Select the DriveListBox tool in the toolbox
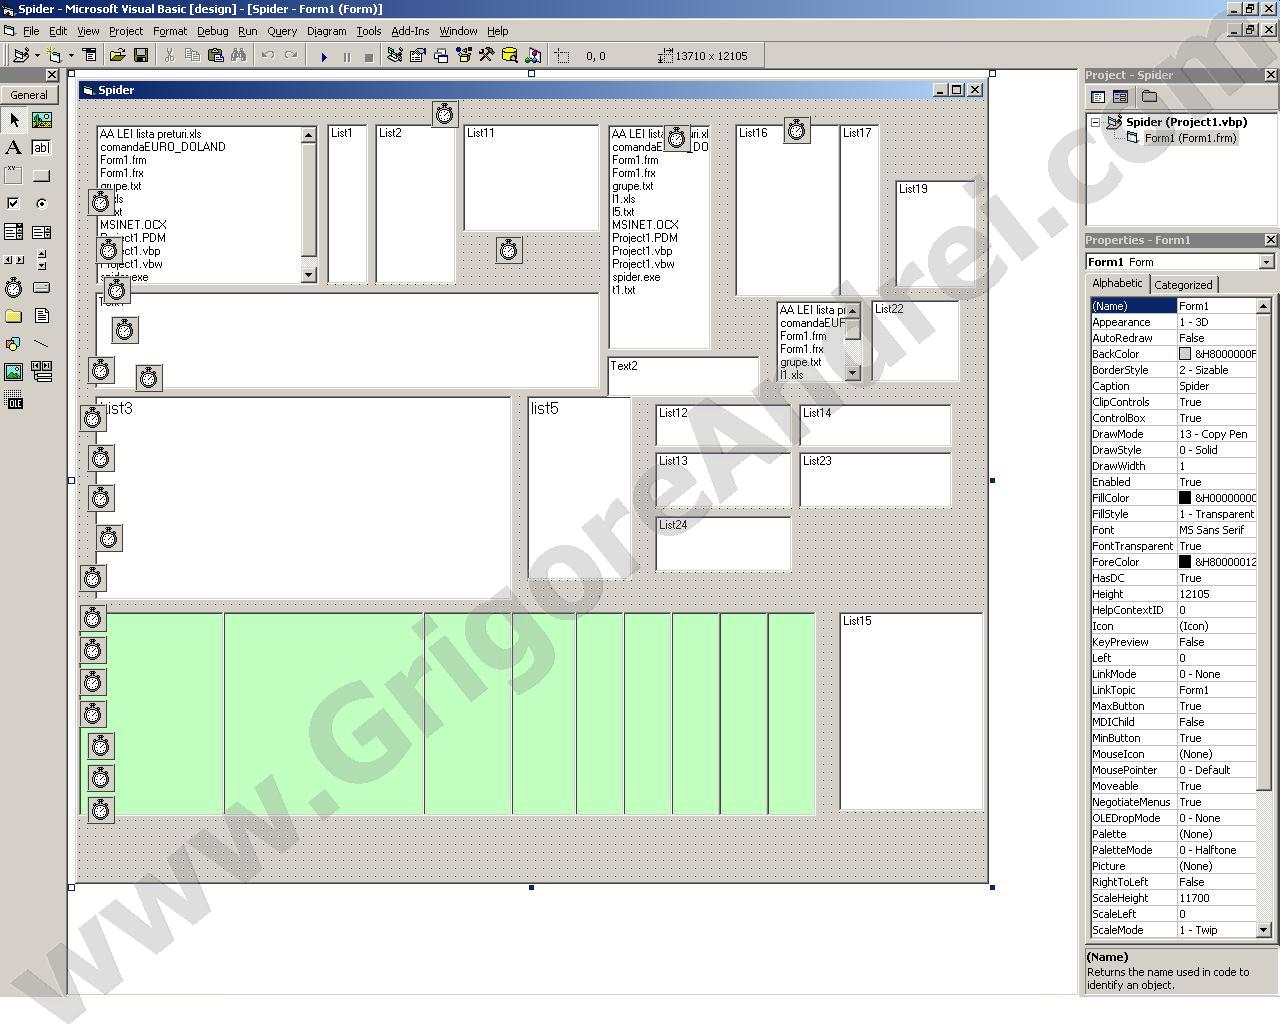Viewport: 1280px width, 1024px height. pyautogui.click(x=41, y=288)
